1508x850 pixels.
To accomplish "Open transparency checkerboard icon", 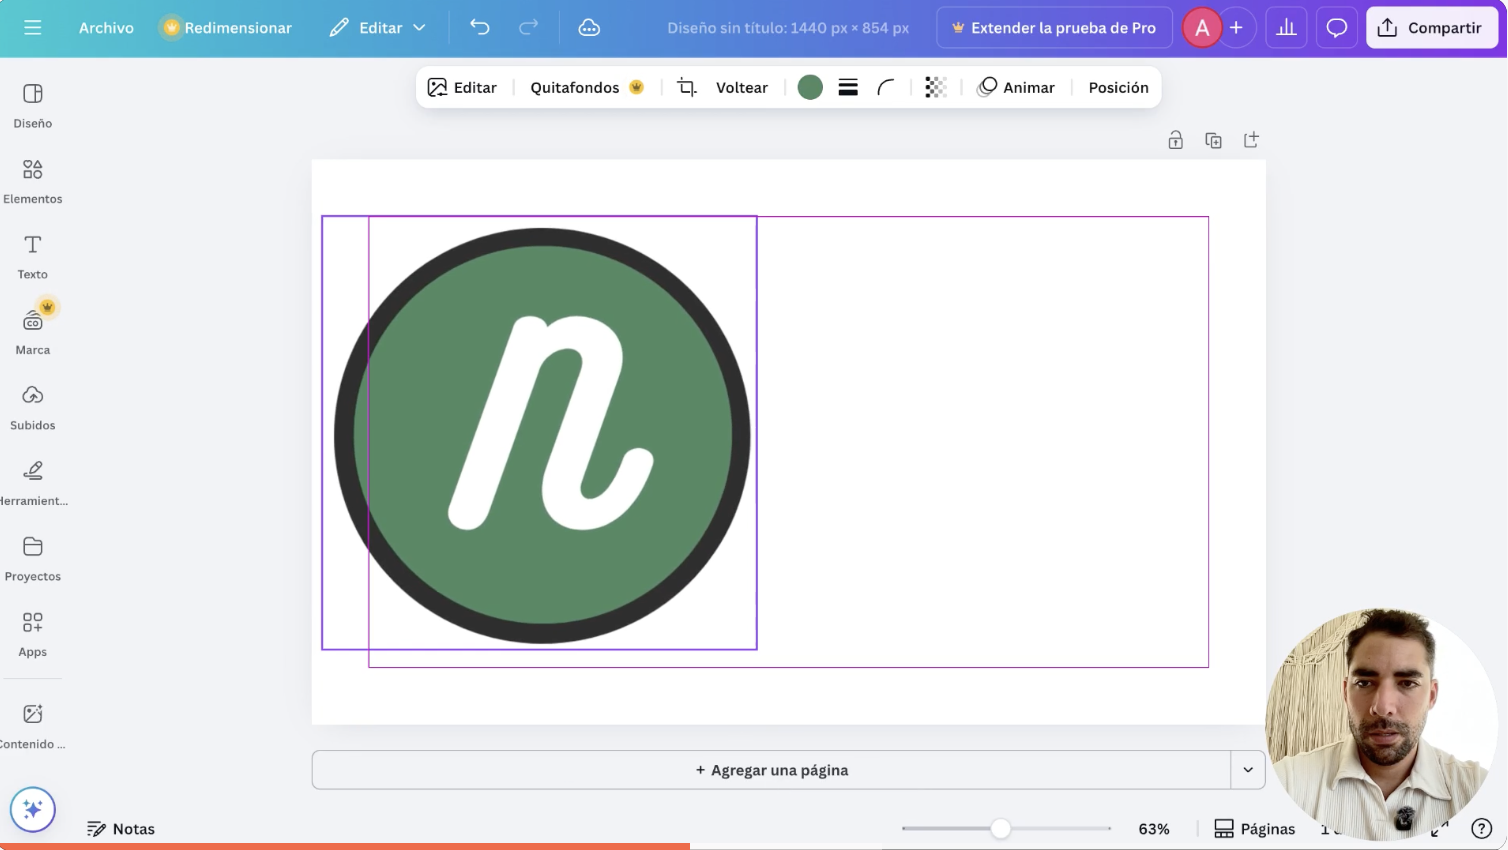I will [935, 88].
